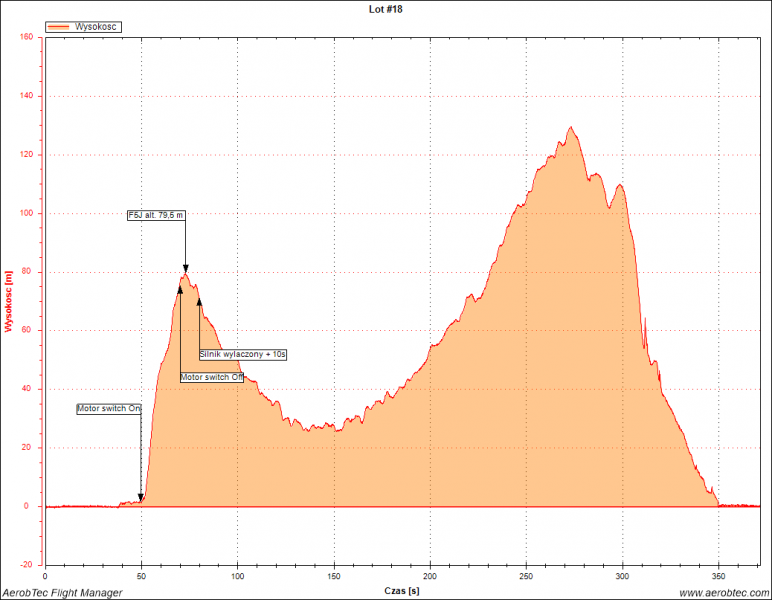The width and height of the screenshot is (772, 600).
Task: Click the red line swatch in the legend
Action: pos(61,27)
